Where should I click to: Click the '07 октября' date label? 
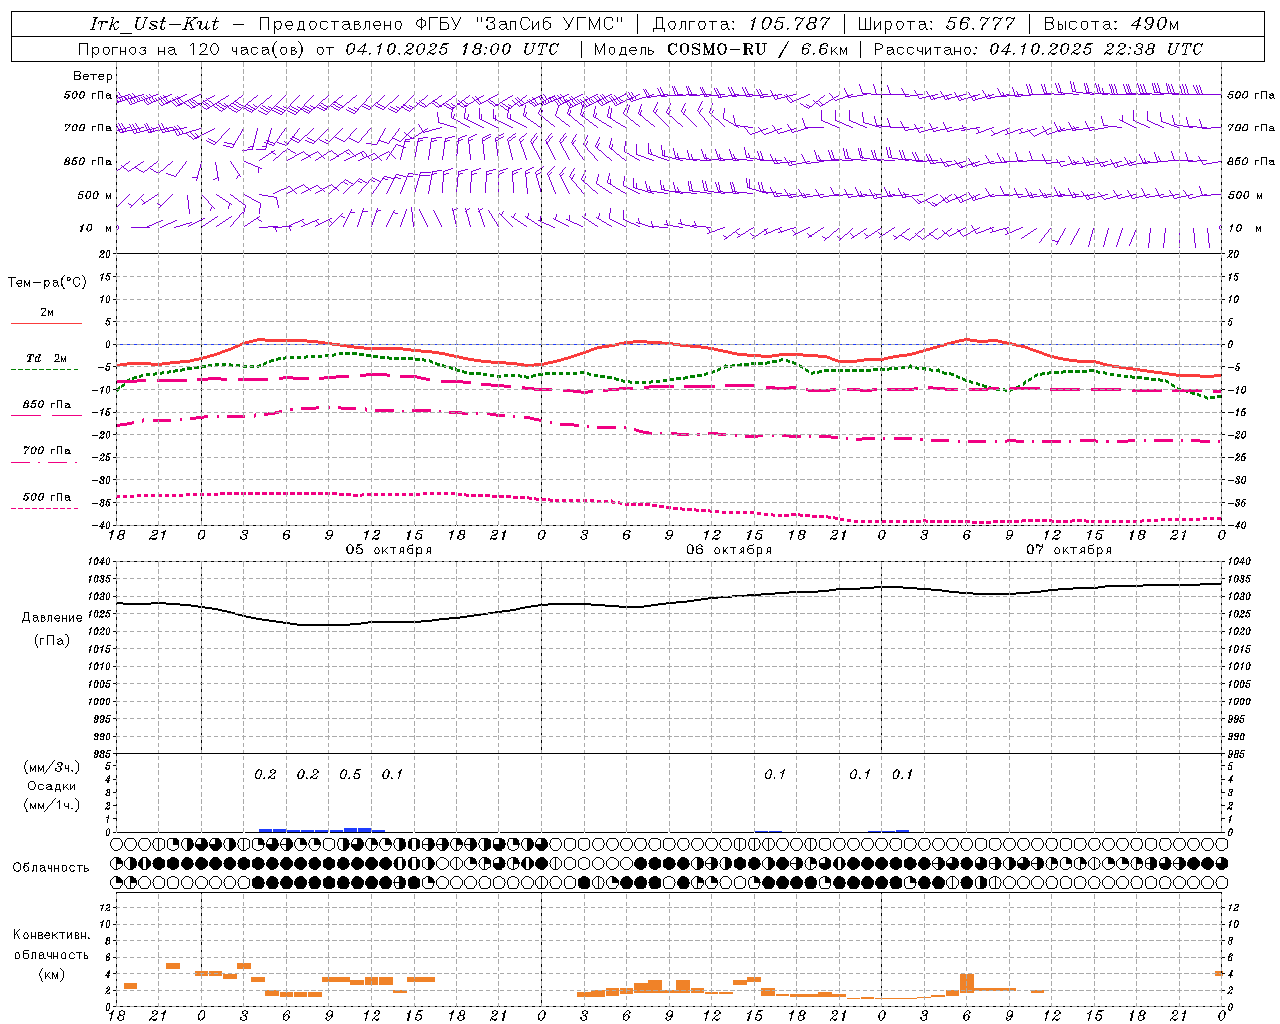(x=1069, y=549)
